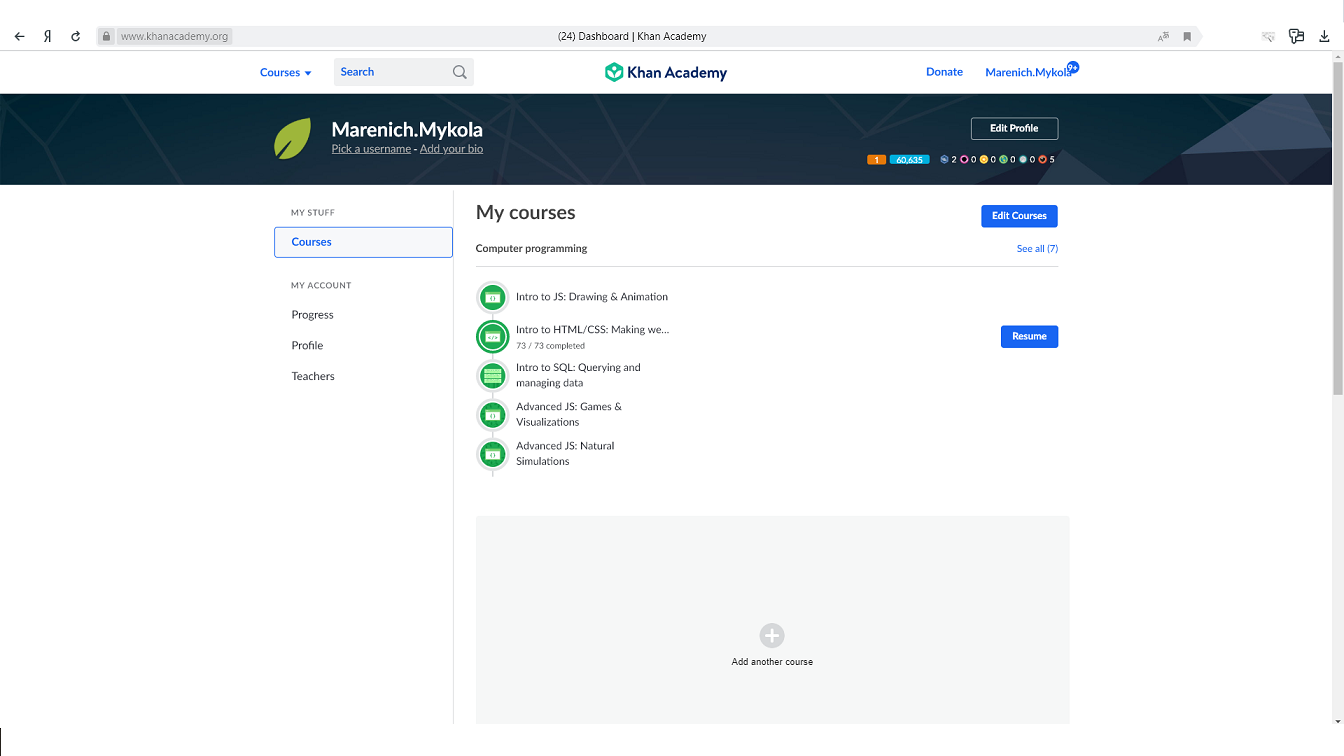Open browser downloads icon
This screenshot has height=756, width=1344.
click(x=1325, y=36)
